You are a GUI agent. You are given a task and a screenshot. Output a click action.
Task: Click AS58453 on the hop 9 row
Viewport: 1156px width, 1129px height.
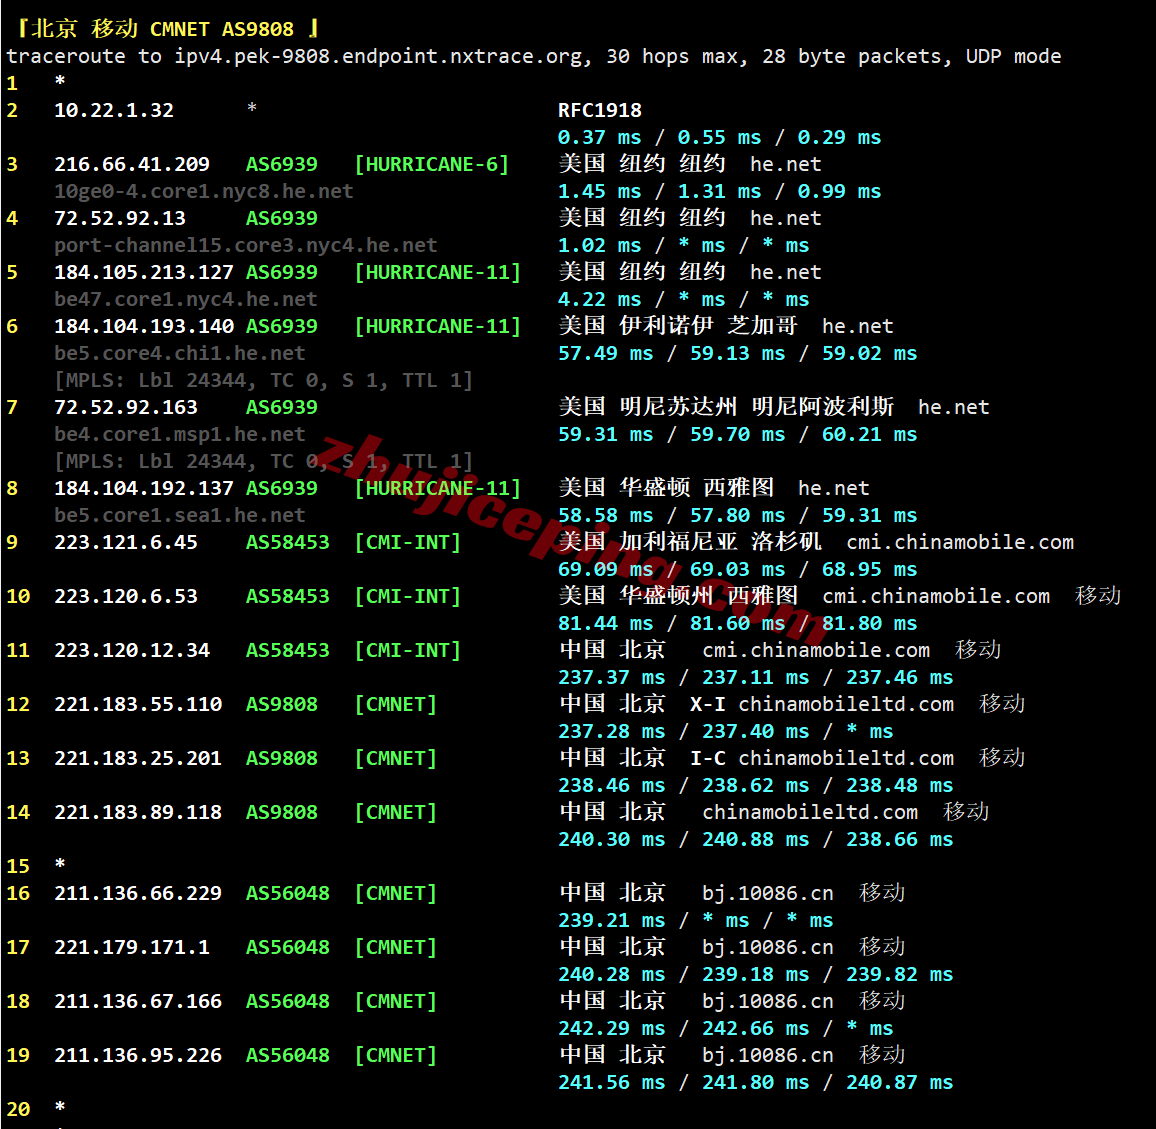click(x=288, y=543)
